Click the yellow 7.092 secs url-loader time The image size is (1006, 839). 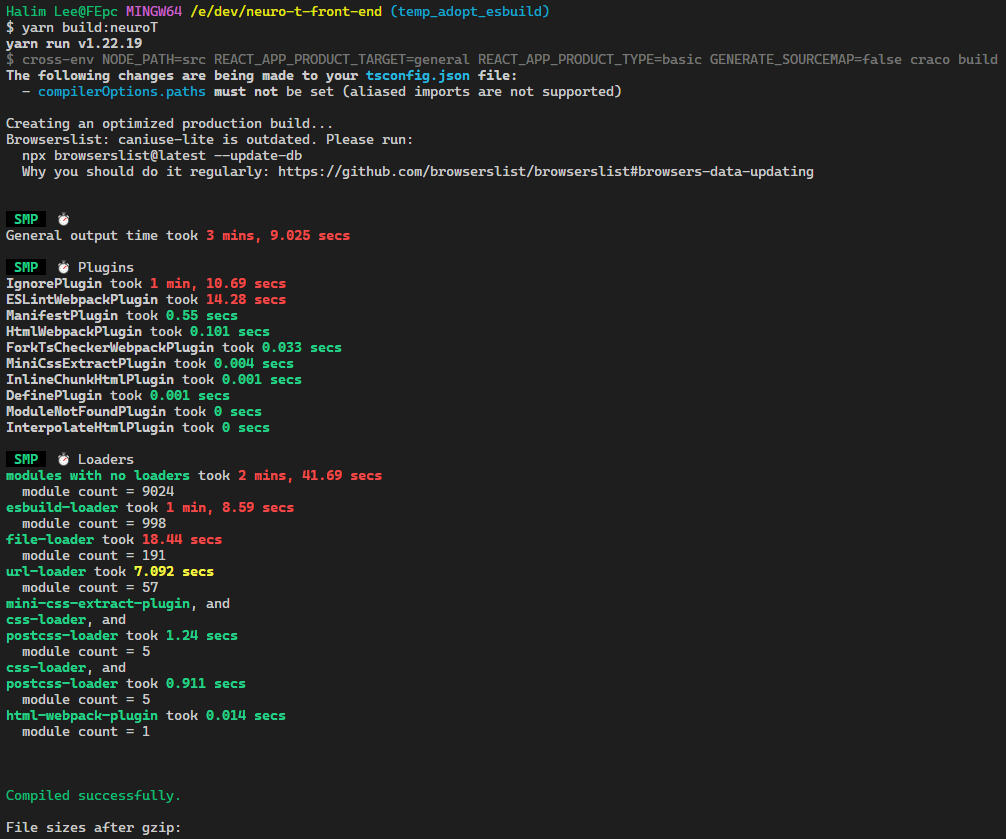[173, 572]
